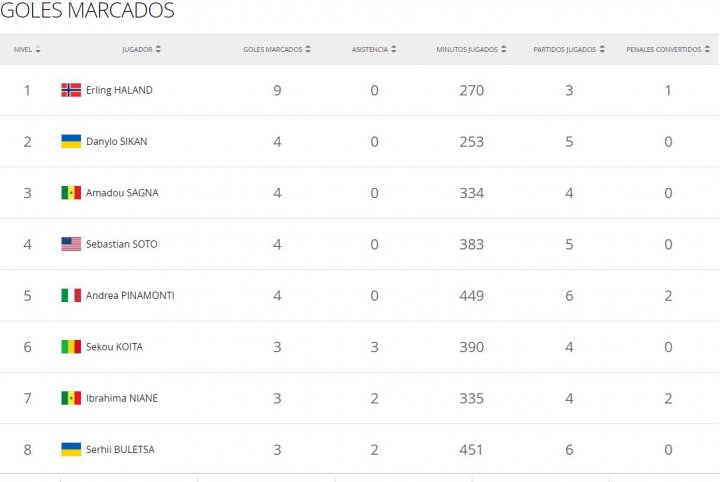
Task: Sort by Goles Marcados column arrows
Action: pyautogui.click(x=308, y=49)
